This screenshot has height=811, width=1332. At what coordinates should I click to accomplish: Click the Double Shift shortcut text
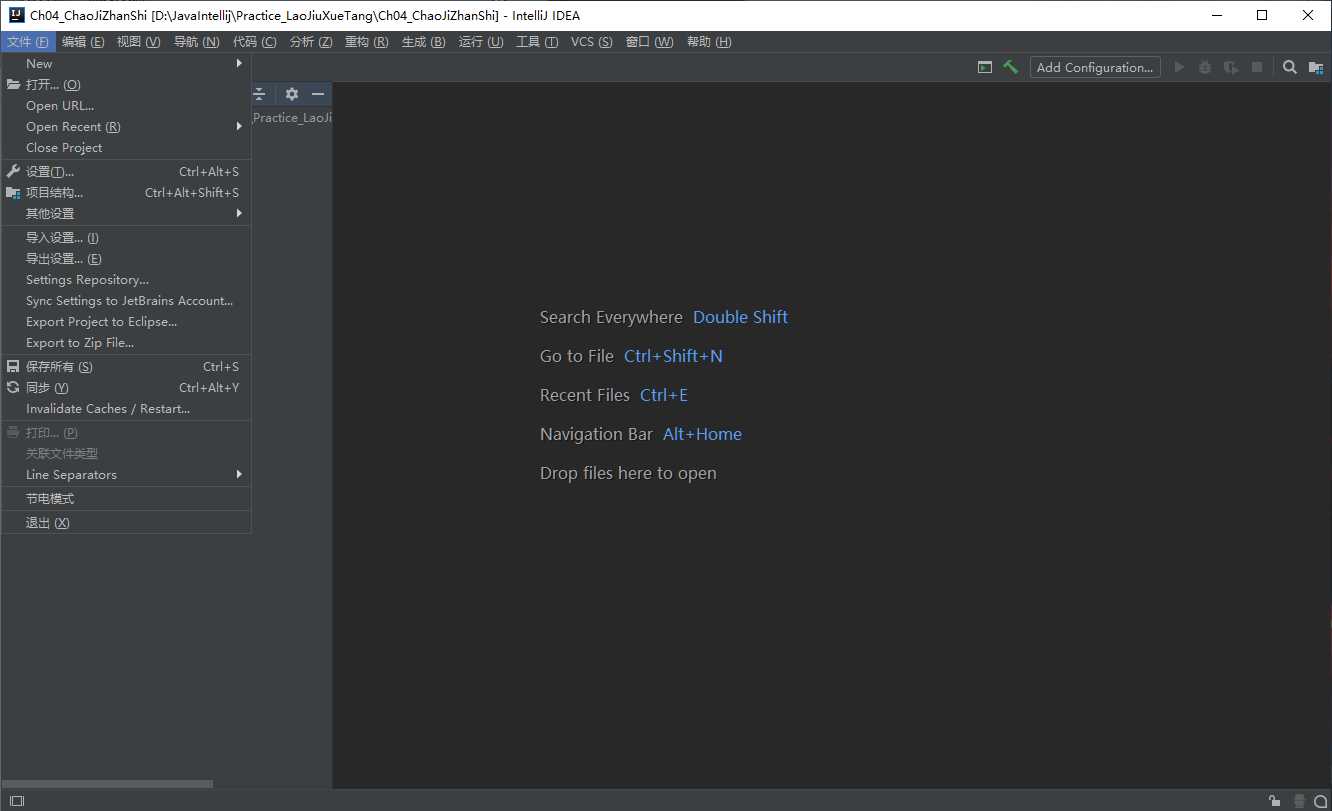pyautogui.click(x=740, y=317)
